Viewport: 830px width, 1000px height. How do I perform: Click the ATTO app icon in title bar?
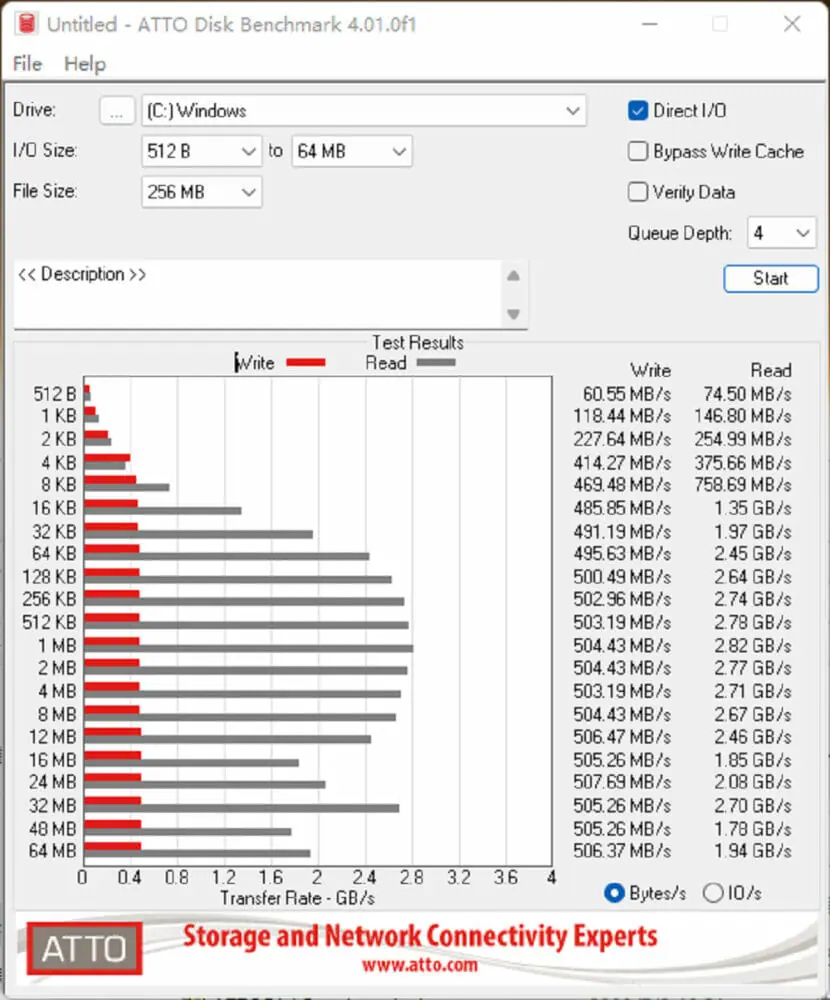click(x=25, y=23)
